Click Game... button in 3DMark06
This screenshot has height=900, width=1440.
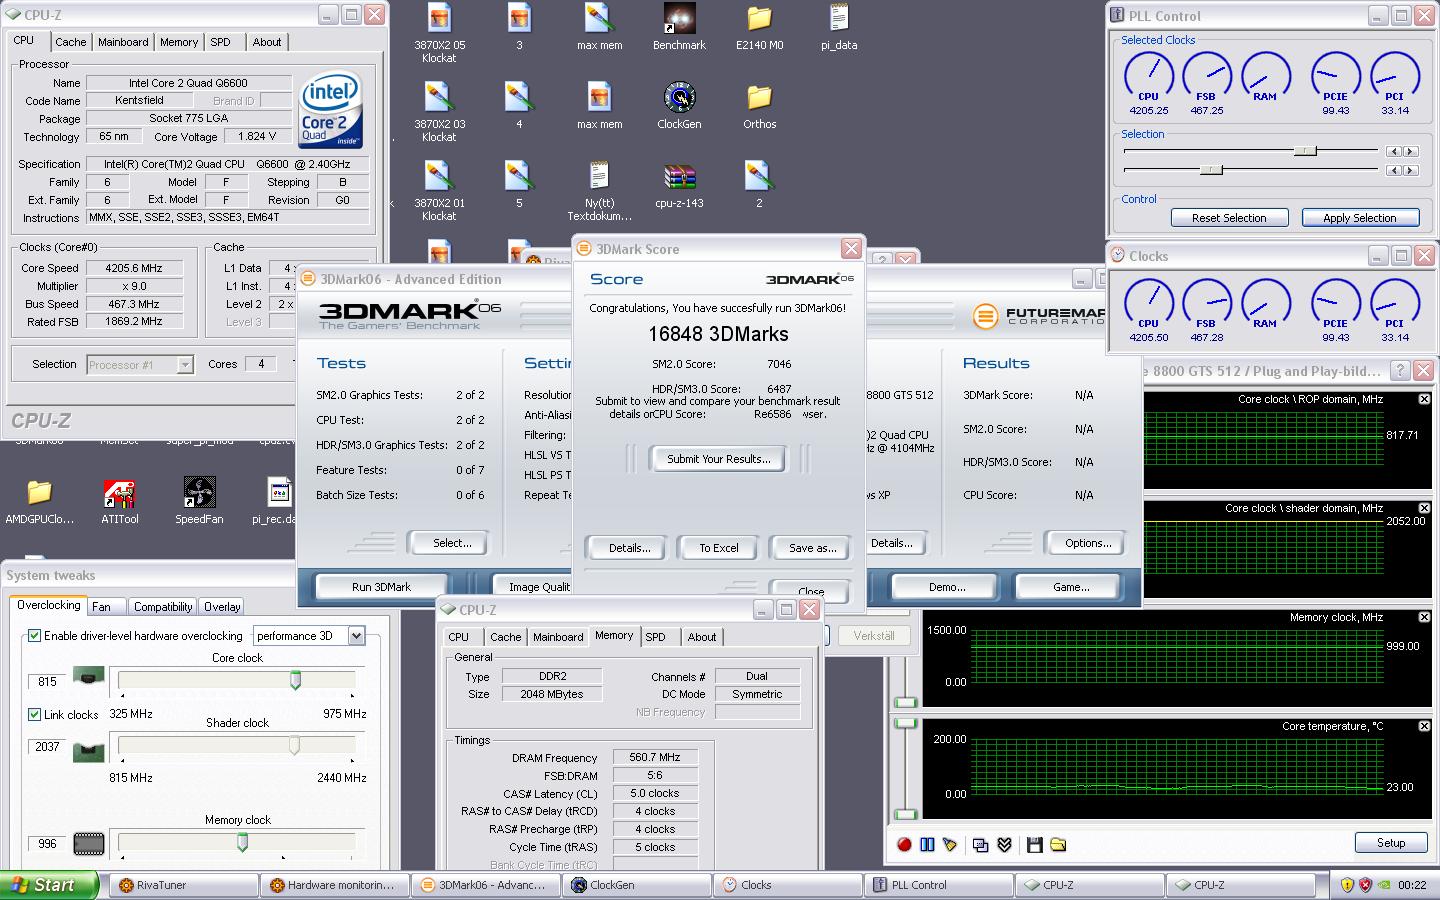coord(1071,587)
